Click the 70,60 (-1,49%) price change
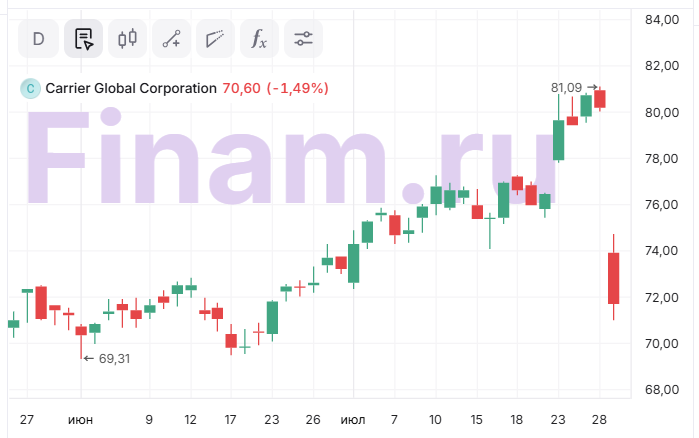The height and width of the screenshot is (438, 699). pos(275,88)
